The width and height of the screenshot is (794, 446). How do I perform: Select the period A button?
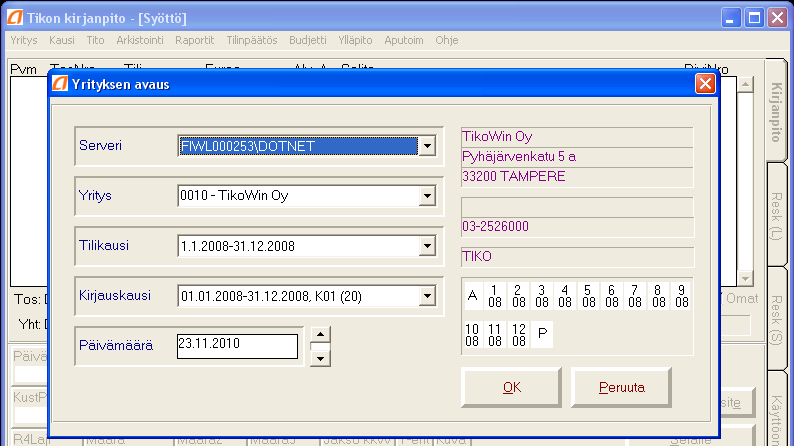(x=473, y=296)
